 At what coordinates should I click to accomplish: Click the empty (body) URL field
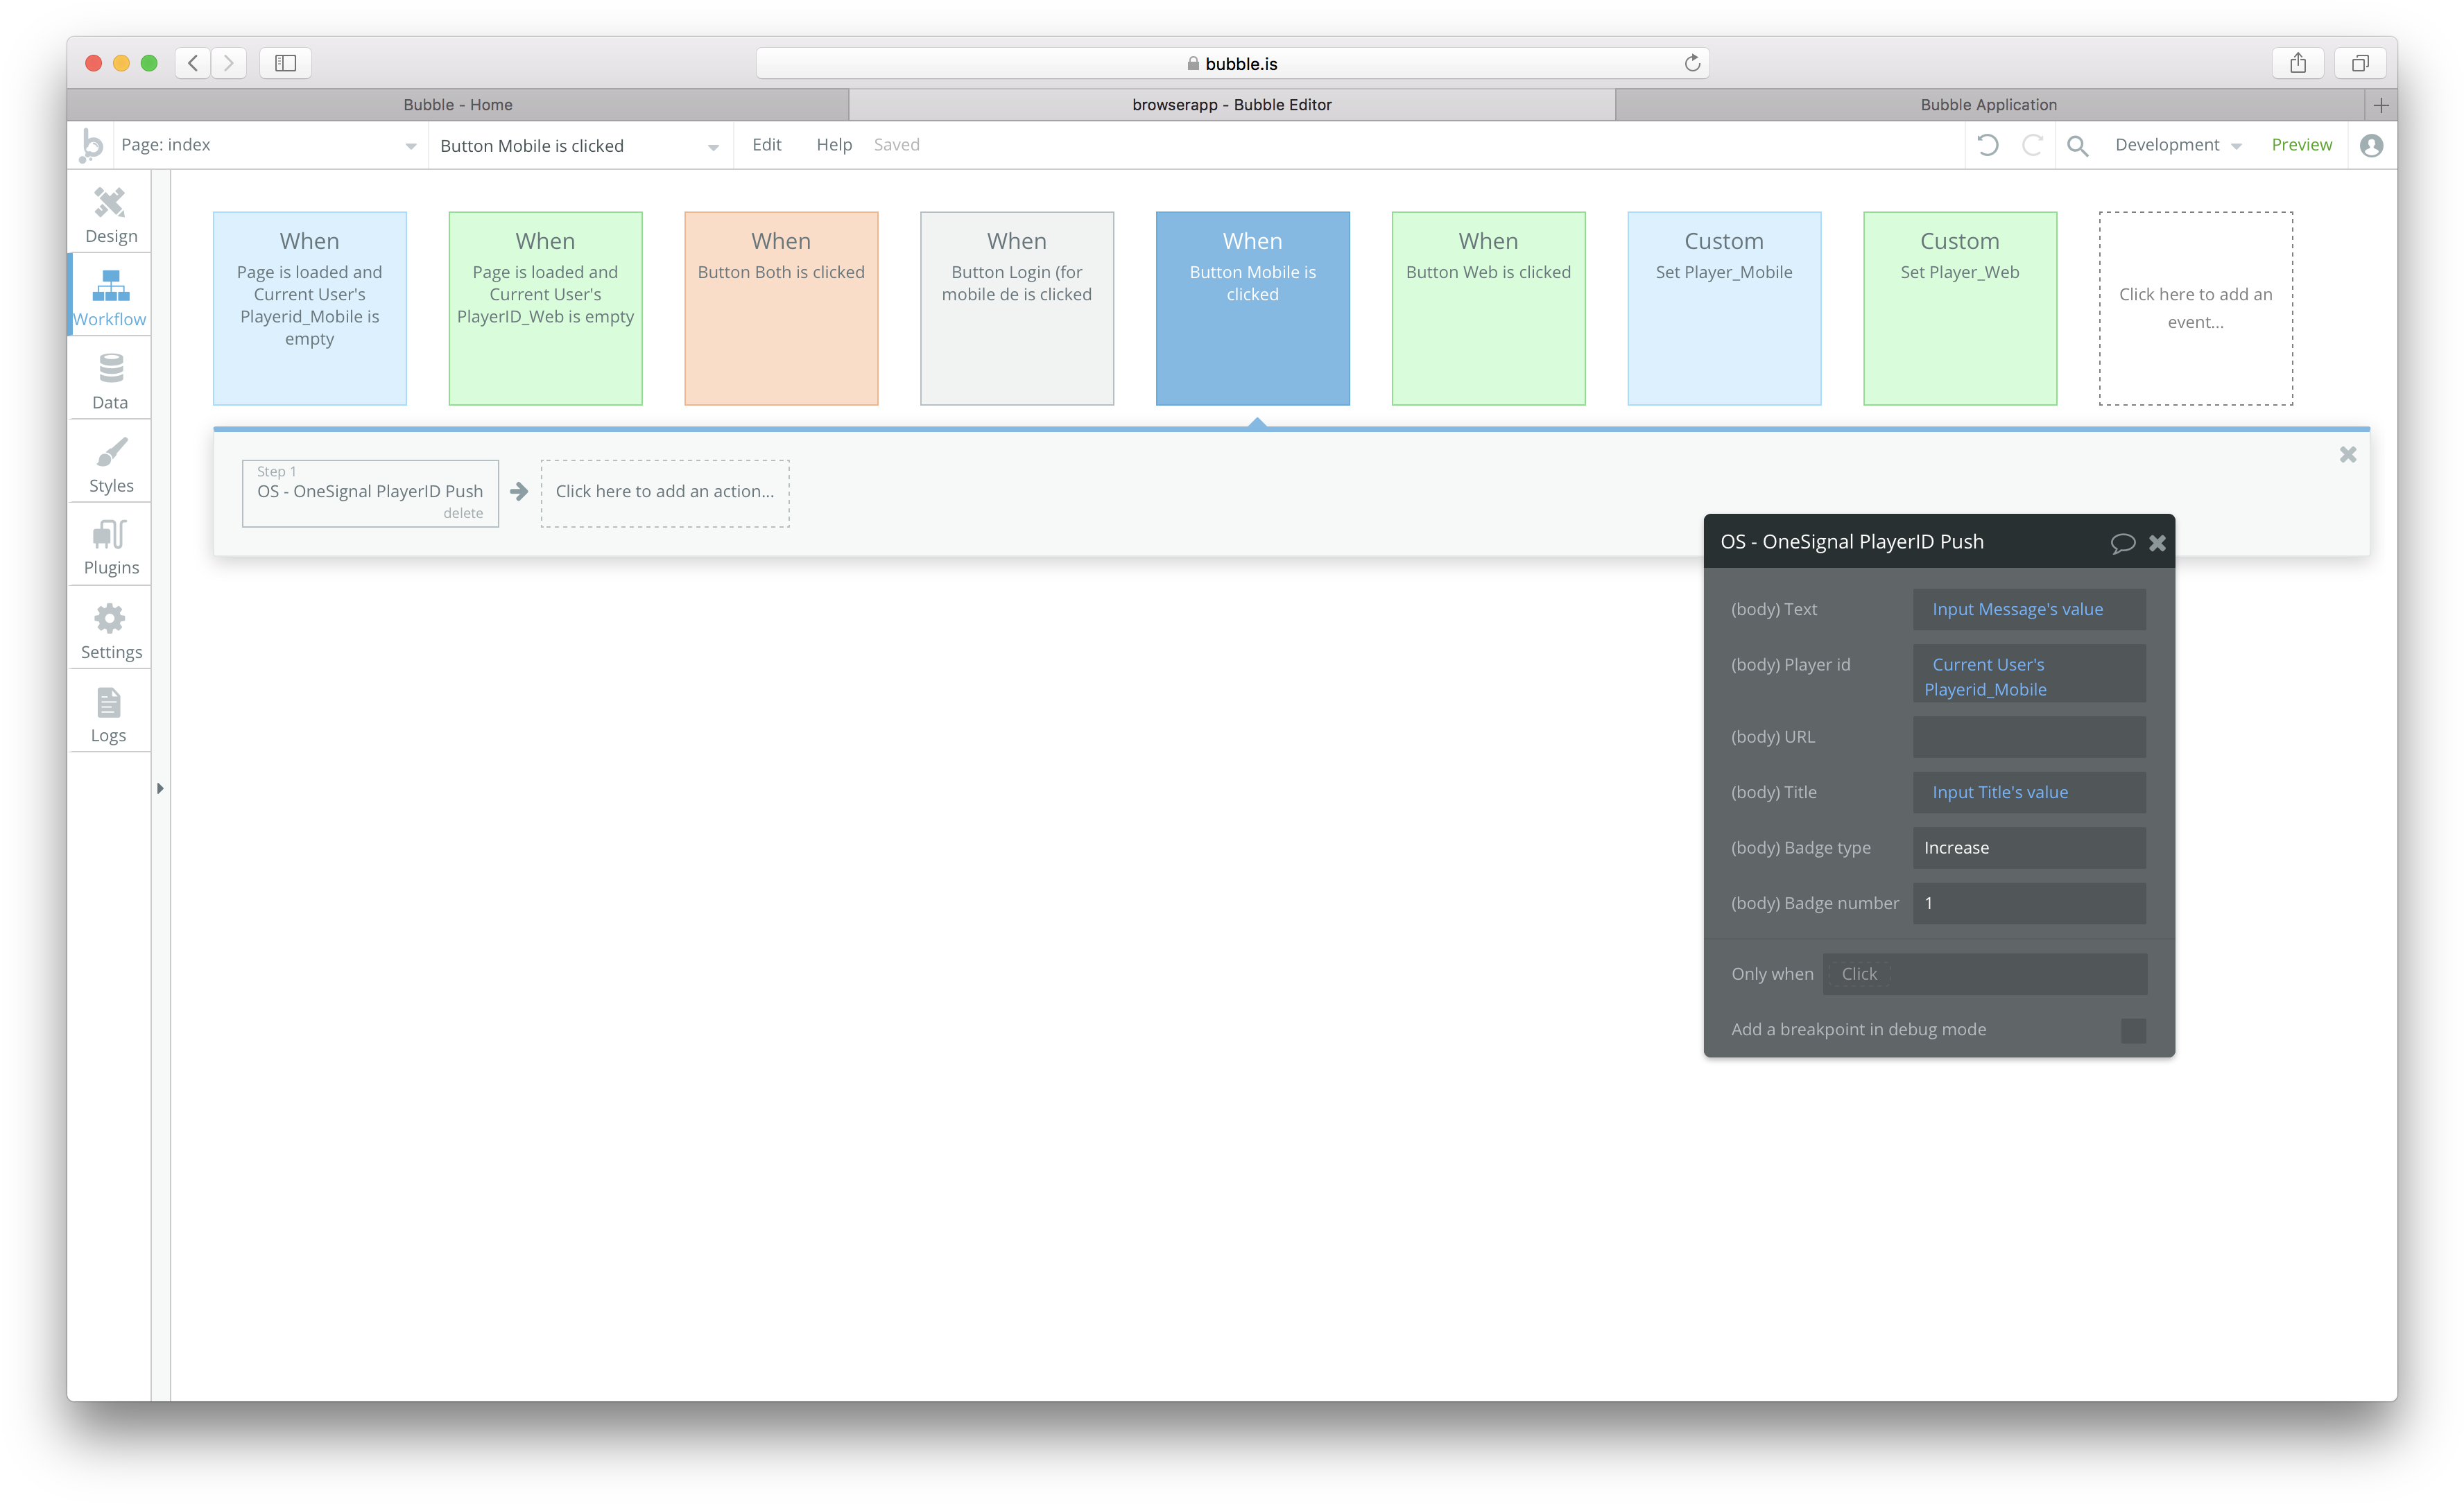[2029, 737]
